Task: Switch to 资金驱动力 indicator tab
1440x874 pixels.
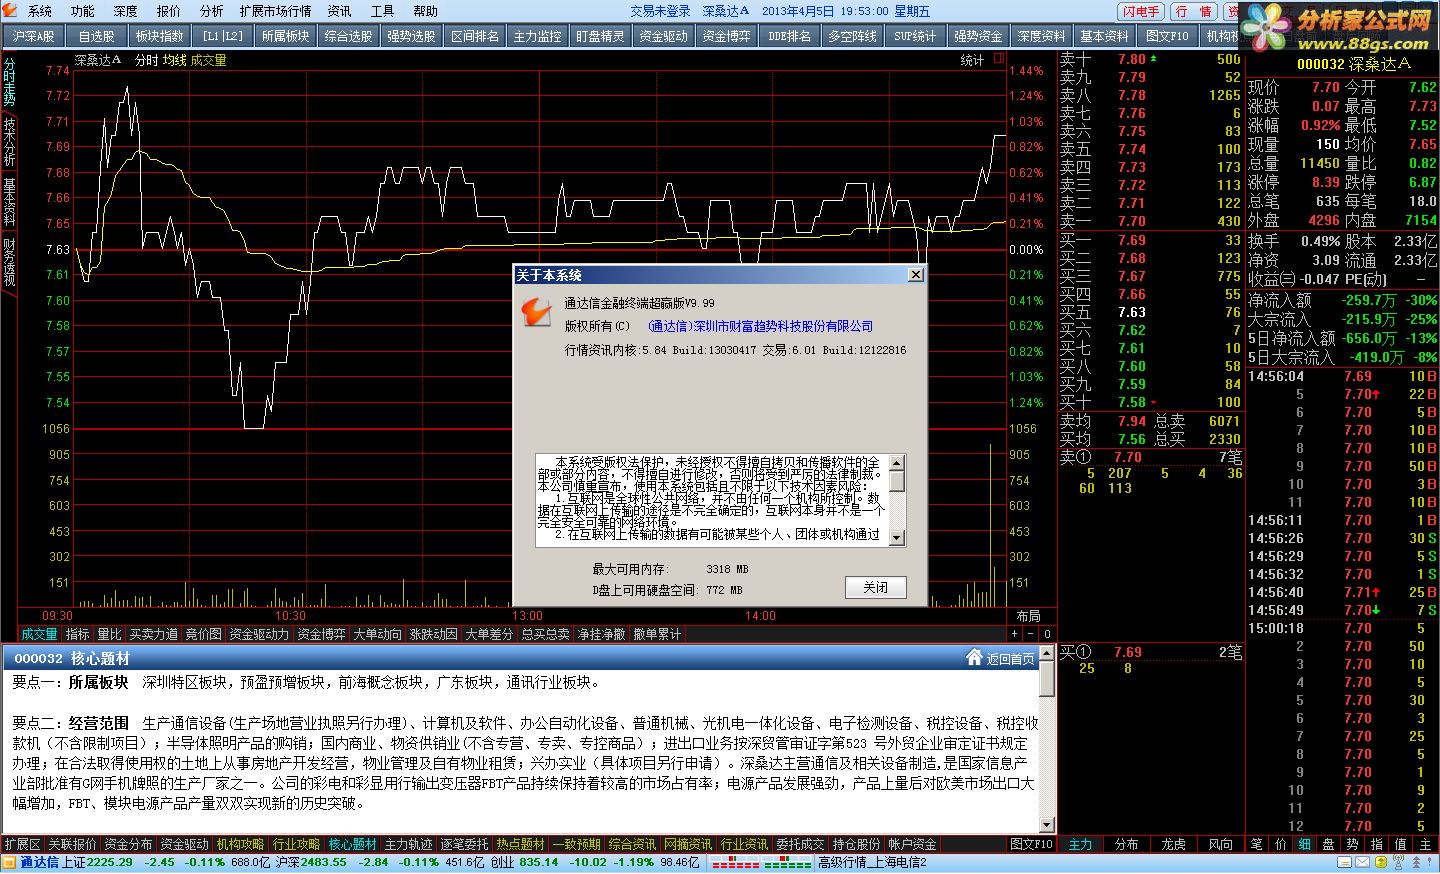Action: (x=259, y=634)
